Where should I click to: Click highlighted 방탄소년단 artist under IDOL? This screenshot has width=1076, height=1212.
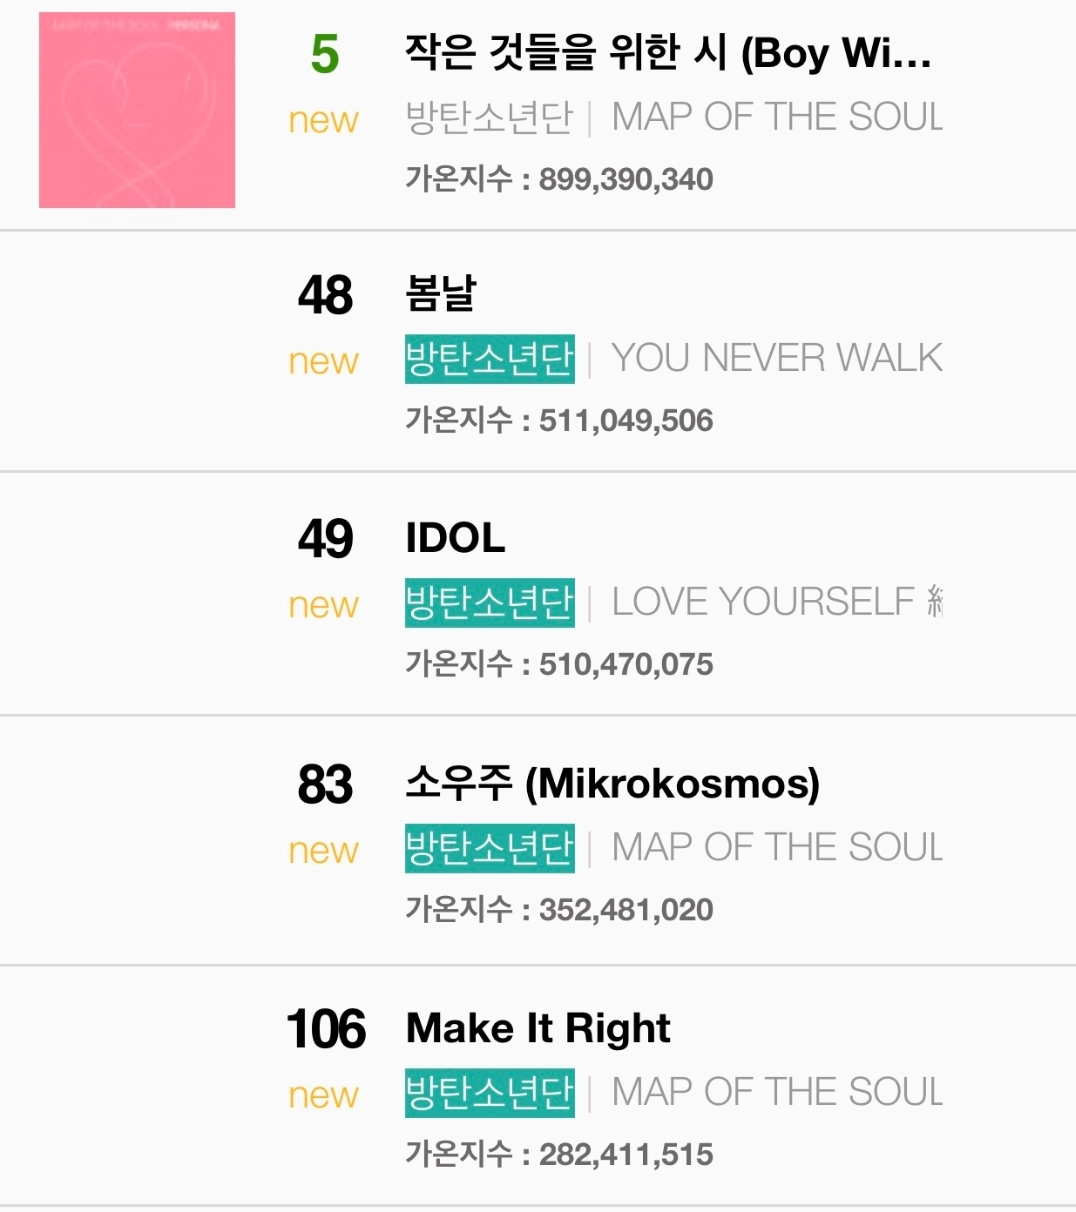[489, 603]
